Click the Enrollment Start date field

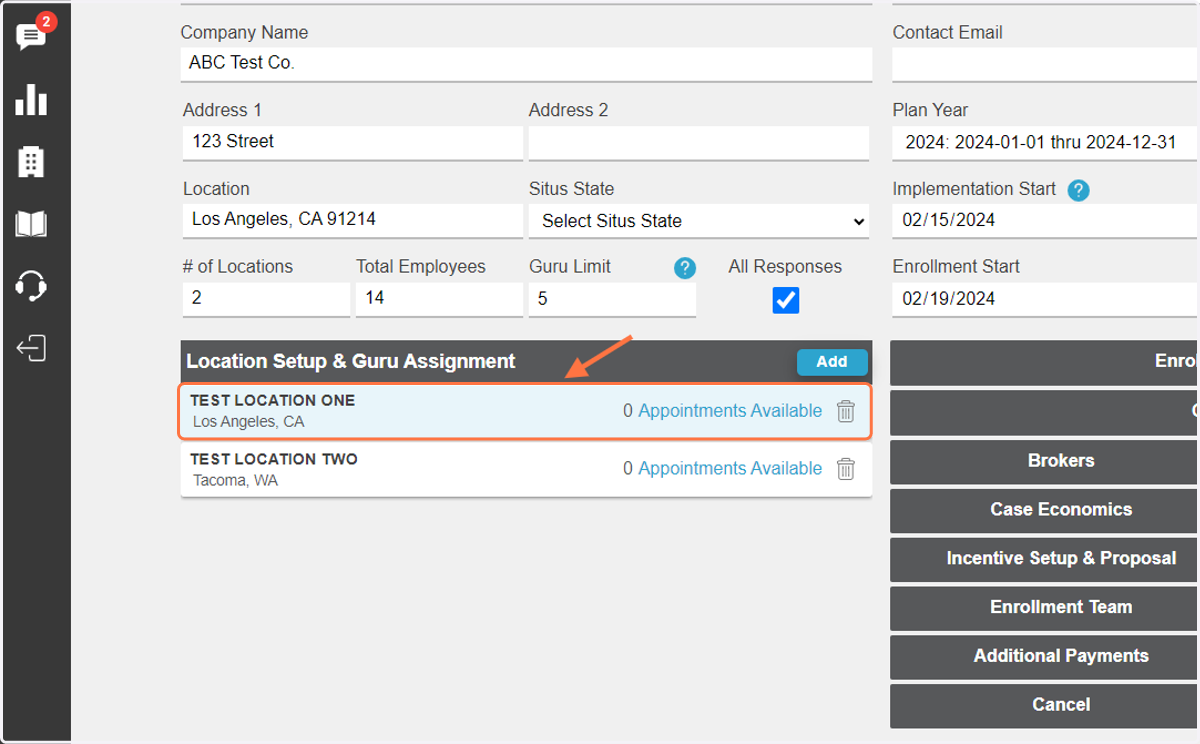pyautogui.click(x=1045, y=299)
